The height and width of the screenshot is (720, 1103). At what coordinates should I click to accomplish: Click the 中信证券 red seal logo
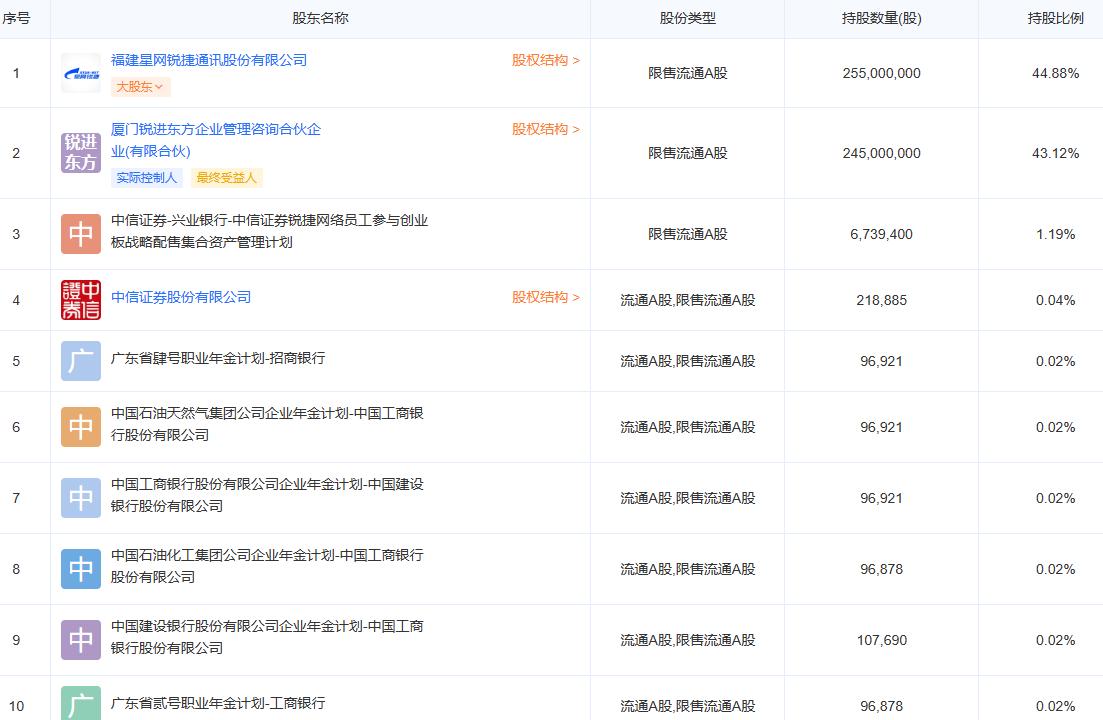coord(81,300)
